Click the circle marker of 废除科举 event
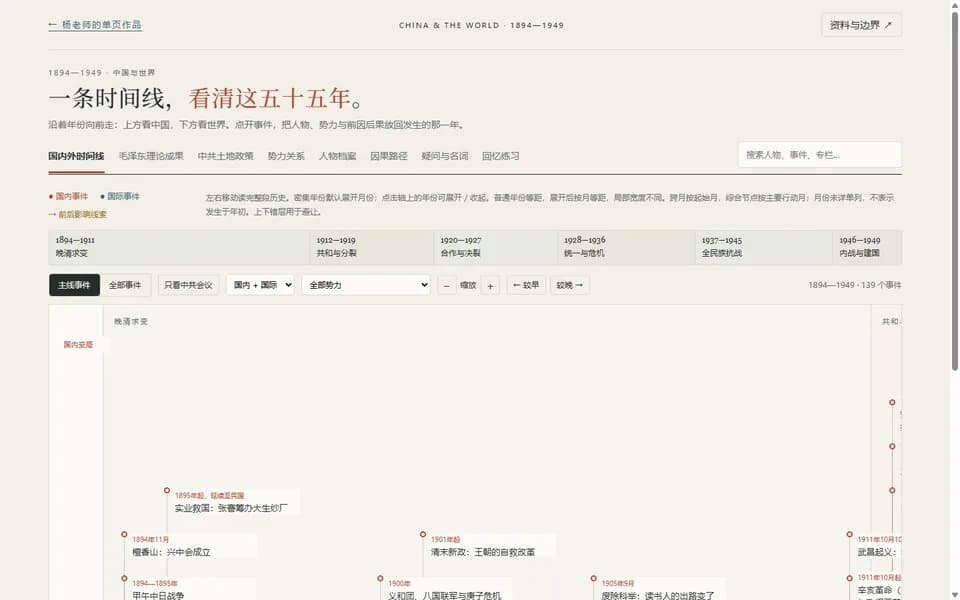 (593, 578)
